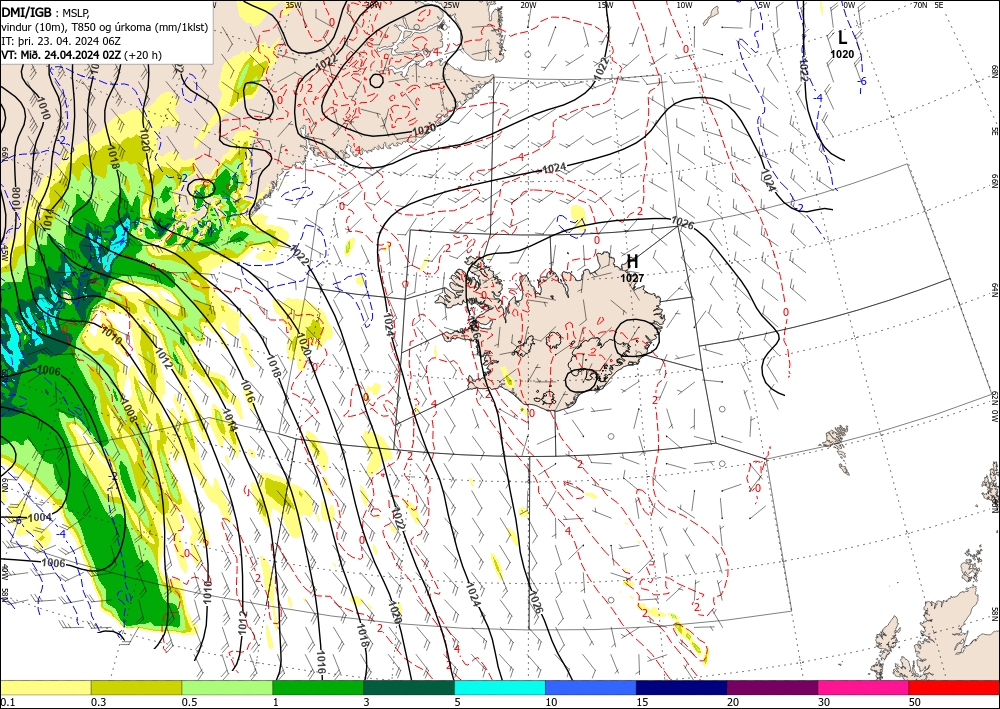
Task: Click the '1027' pressure value under H
Action: point(632,278)
